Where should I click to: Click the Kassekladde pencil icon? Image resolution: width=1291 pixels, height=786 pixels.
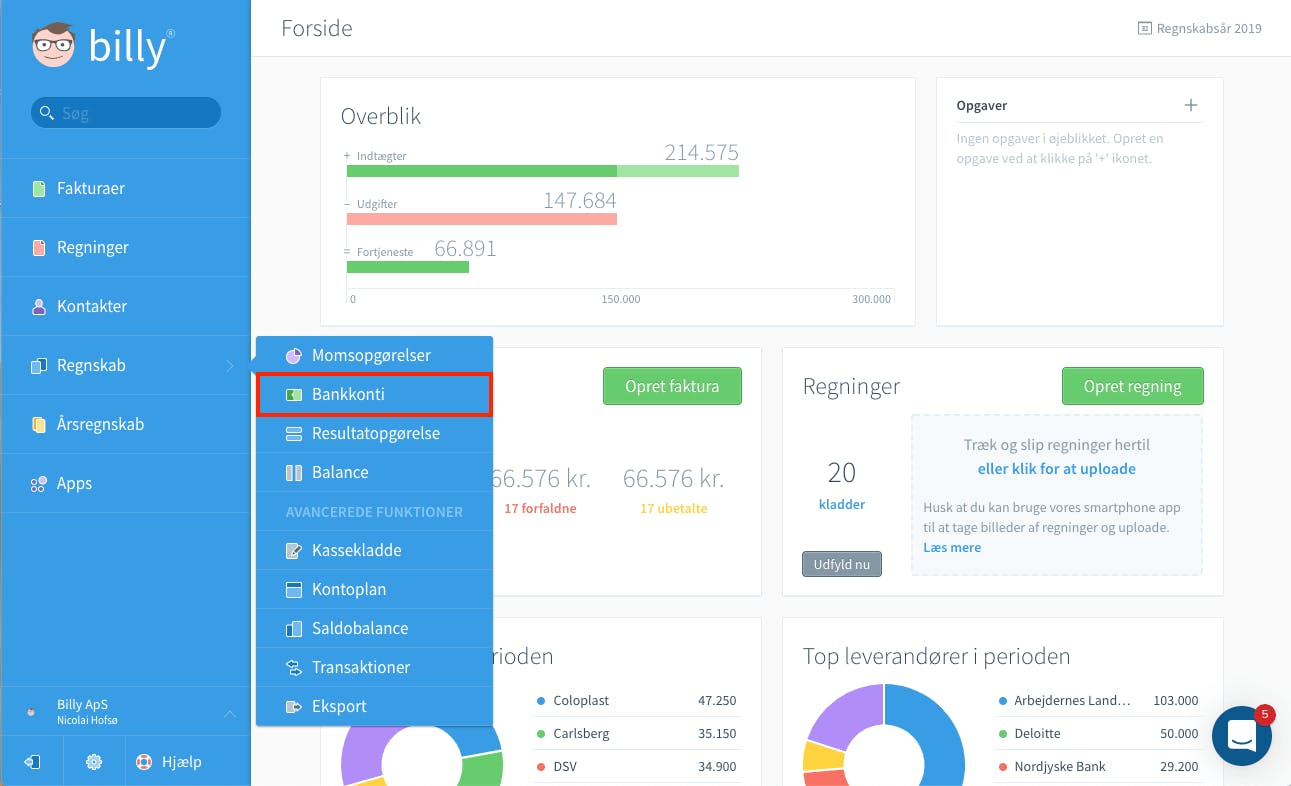pyautogui.click(x=294, y=550)
